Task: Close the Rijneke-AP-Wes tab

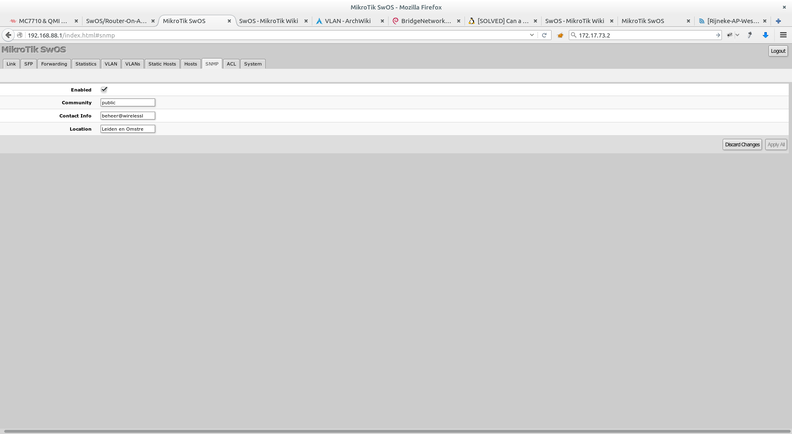Action: click(x=765, y=21)
